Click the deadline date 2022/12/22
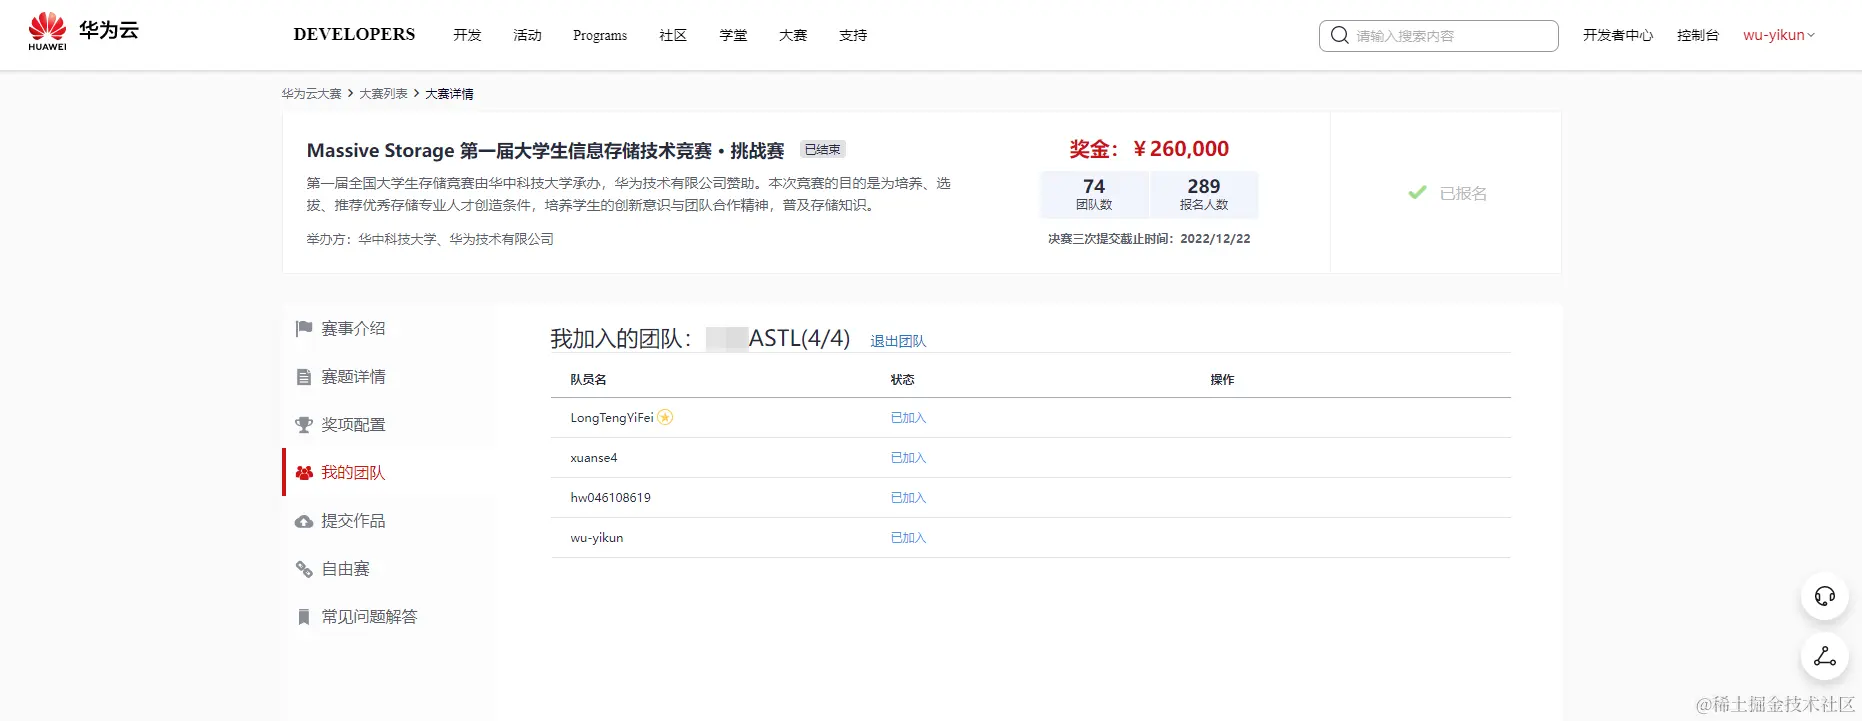Screen dimensions: 1862x721 pyautogui.click(x=1215, y=239)
